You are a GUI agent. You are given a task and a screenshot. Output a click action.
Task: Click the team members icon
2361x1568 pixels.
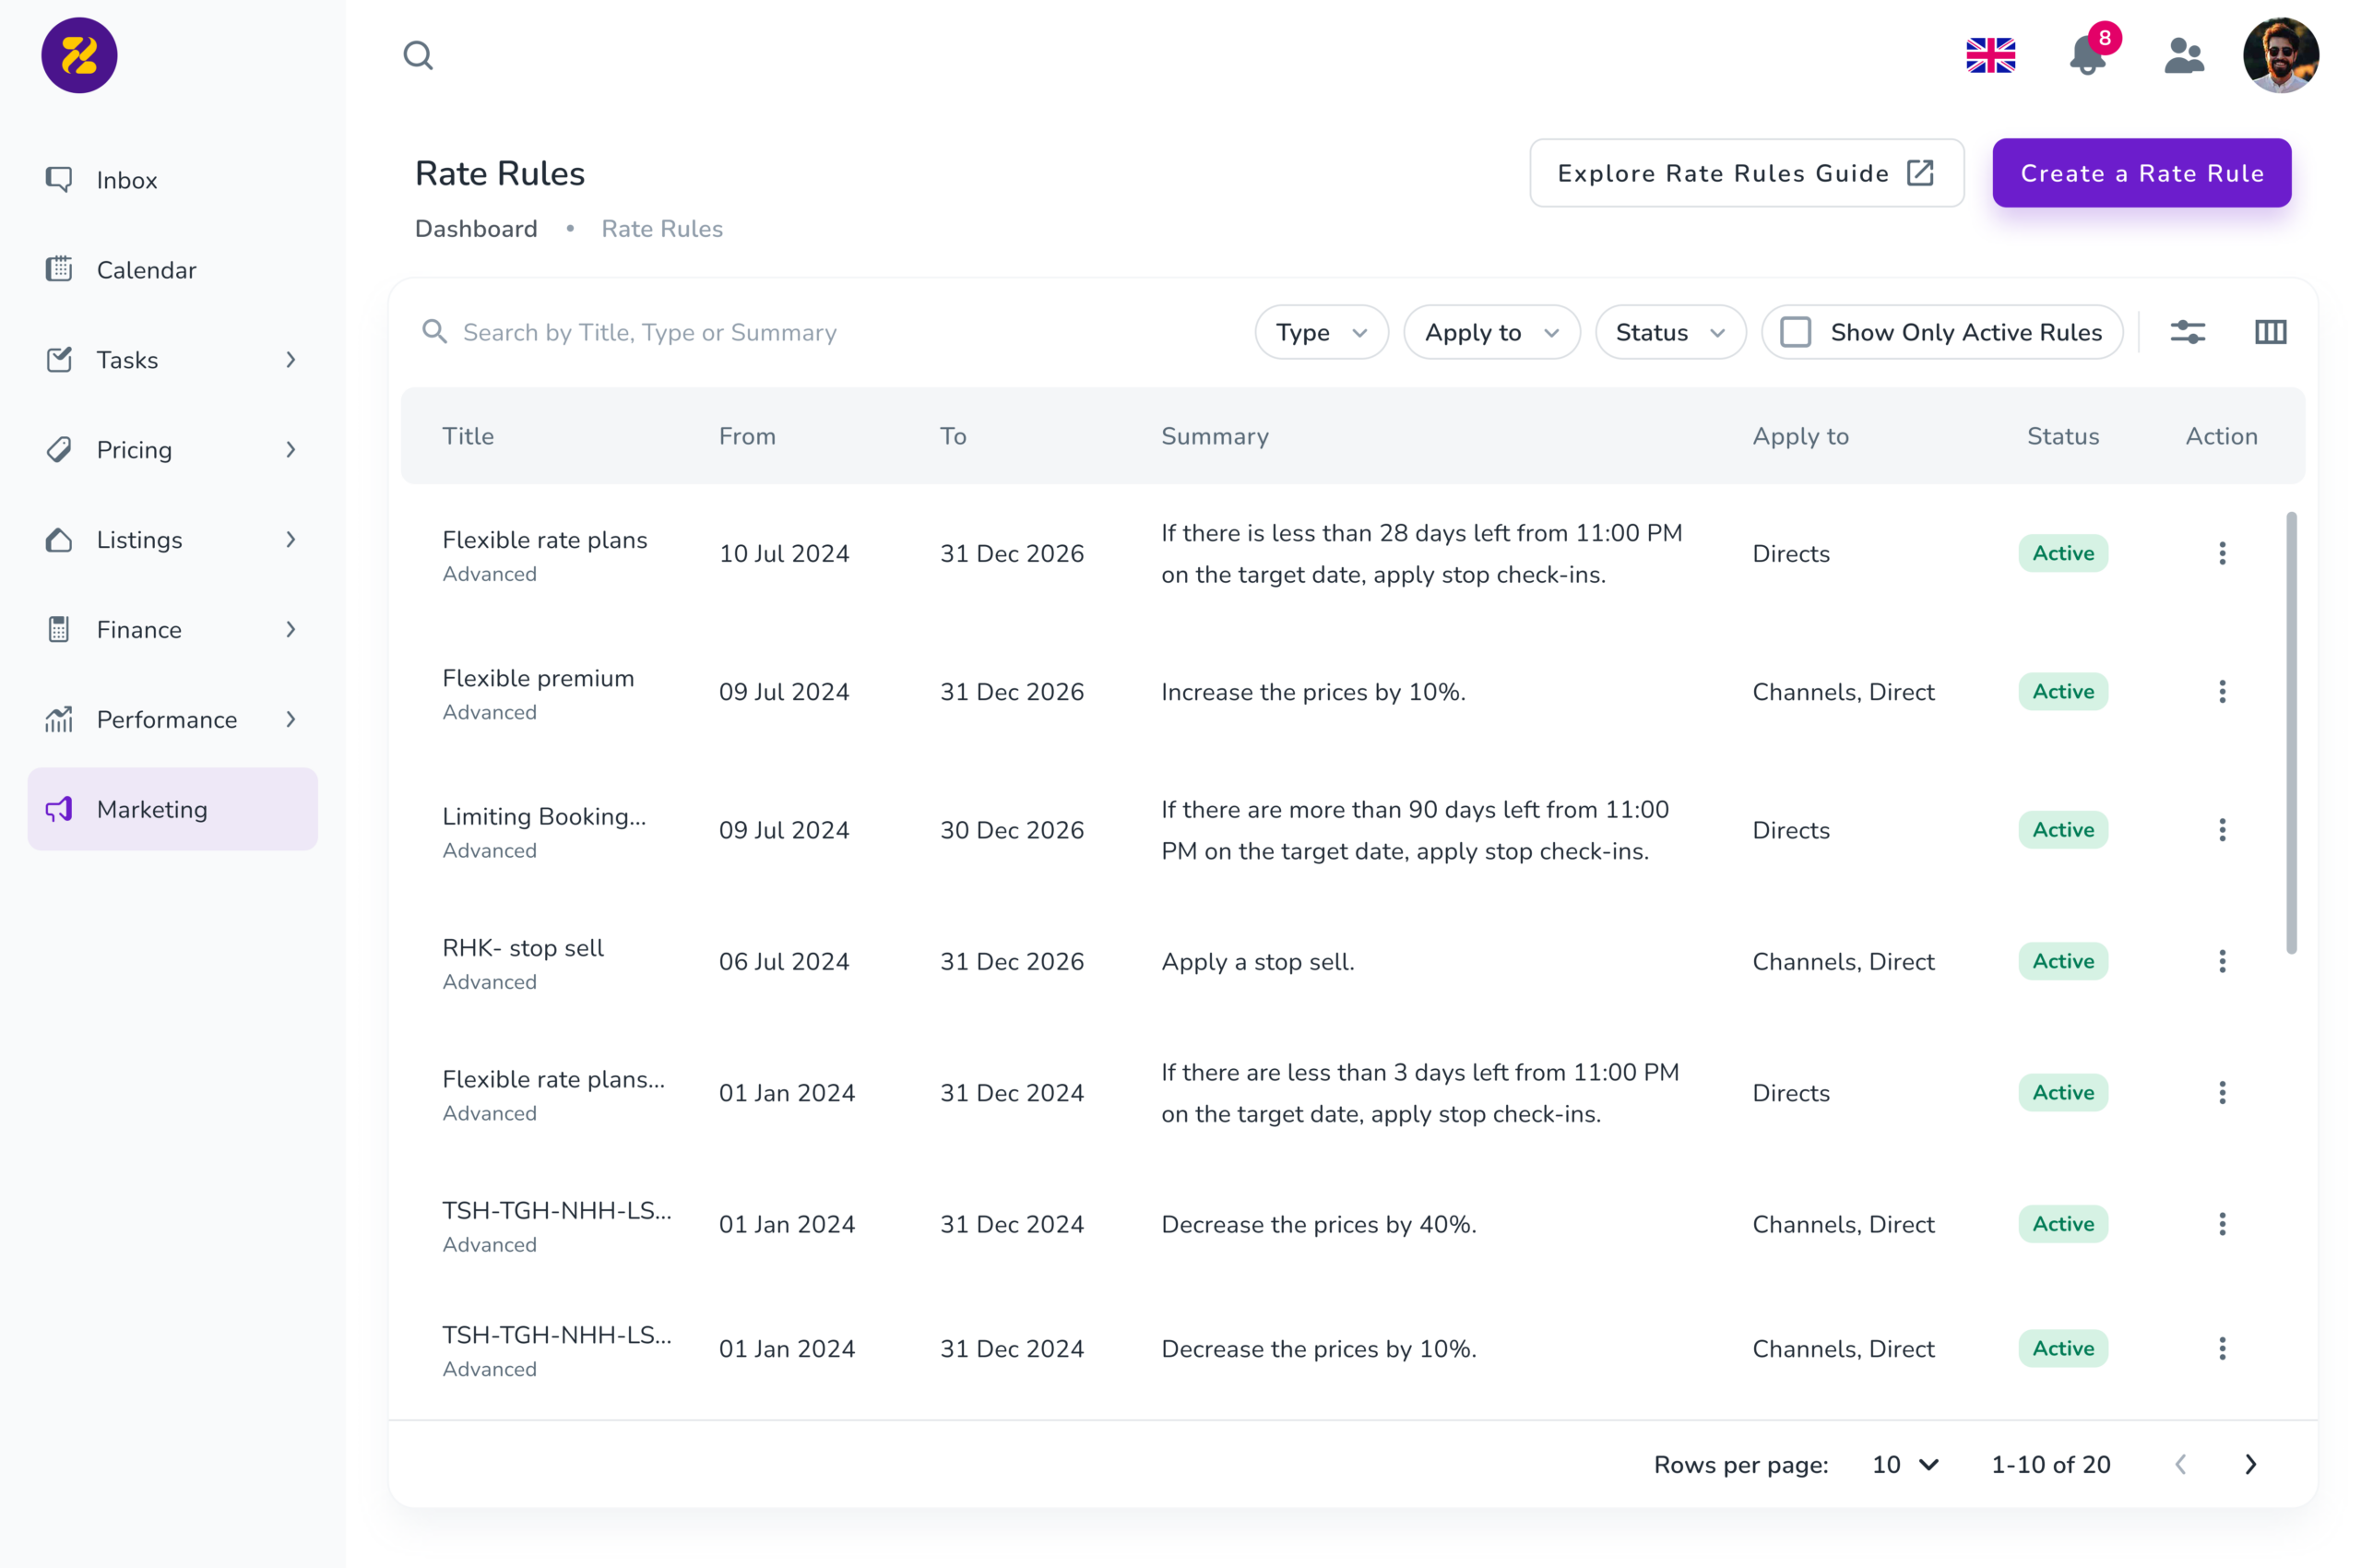[x=2183, y=56]
